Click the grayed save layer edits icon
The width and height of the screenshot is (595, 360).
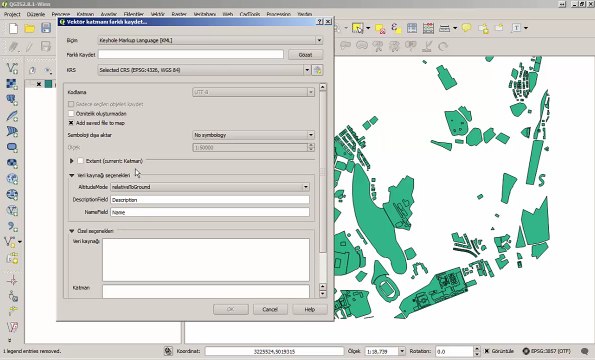click(46, 47)
